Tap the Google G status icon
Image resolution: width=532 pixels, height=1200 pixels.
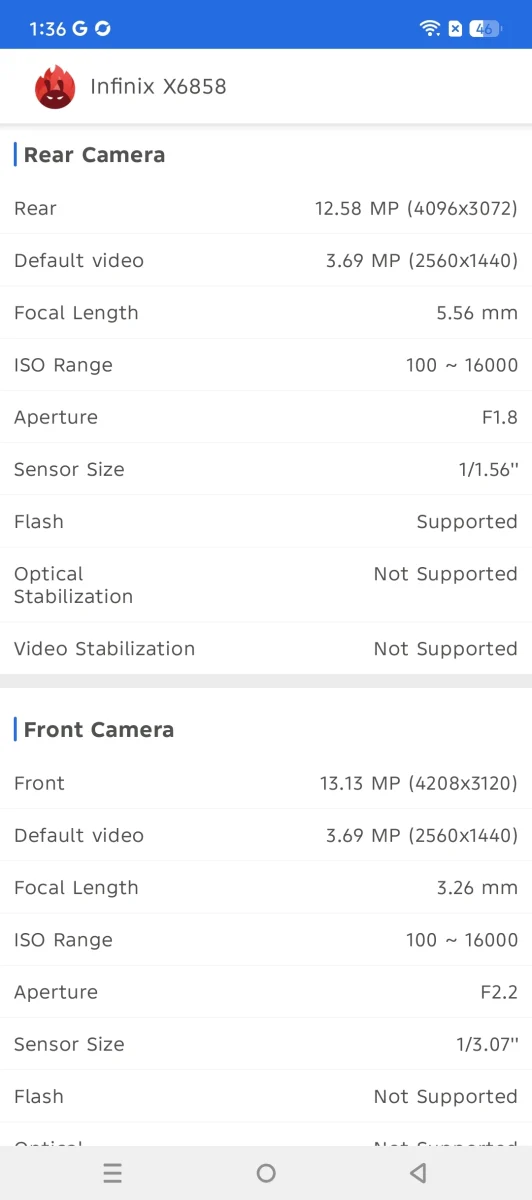coord(79,28)
